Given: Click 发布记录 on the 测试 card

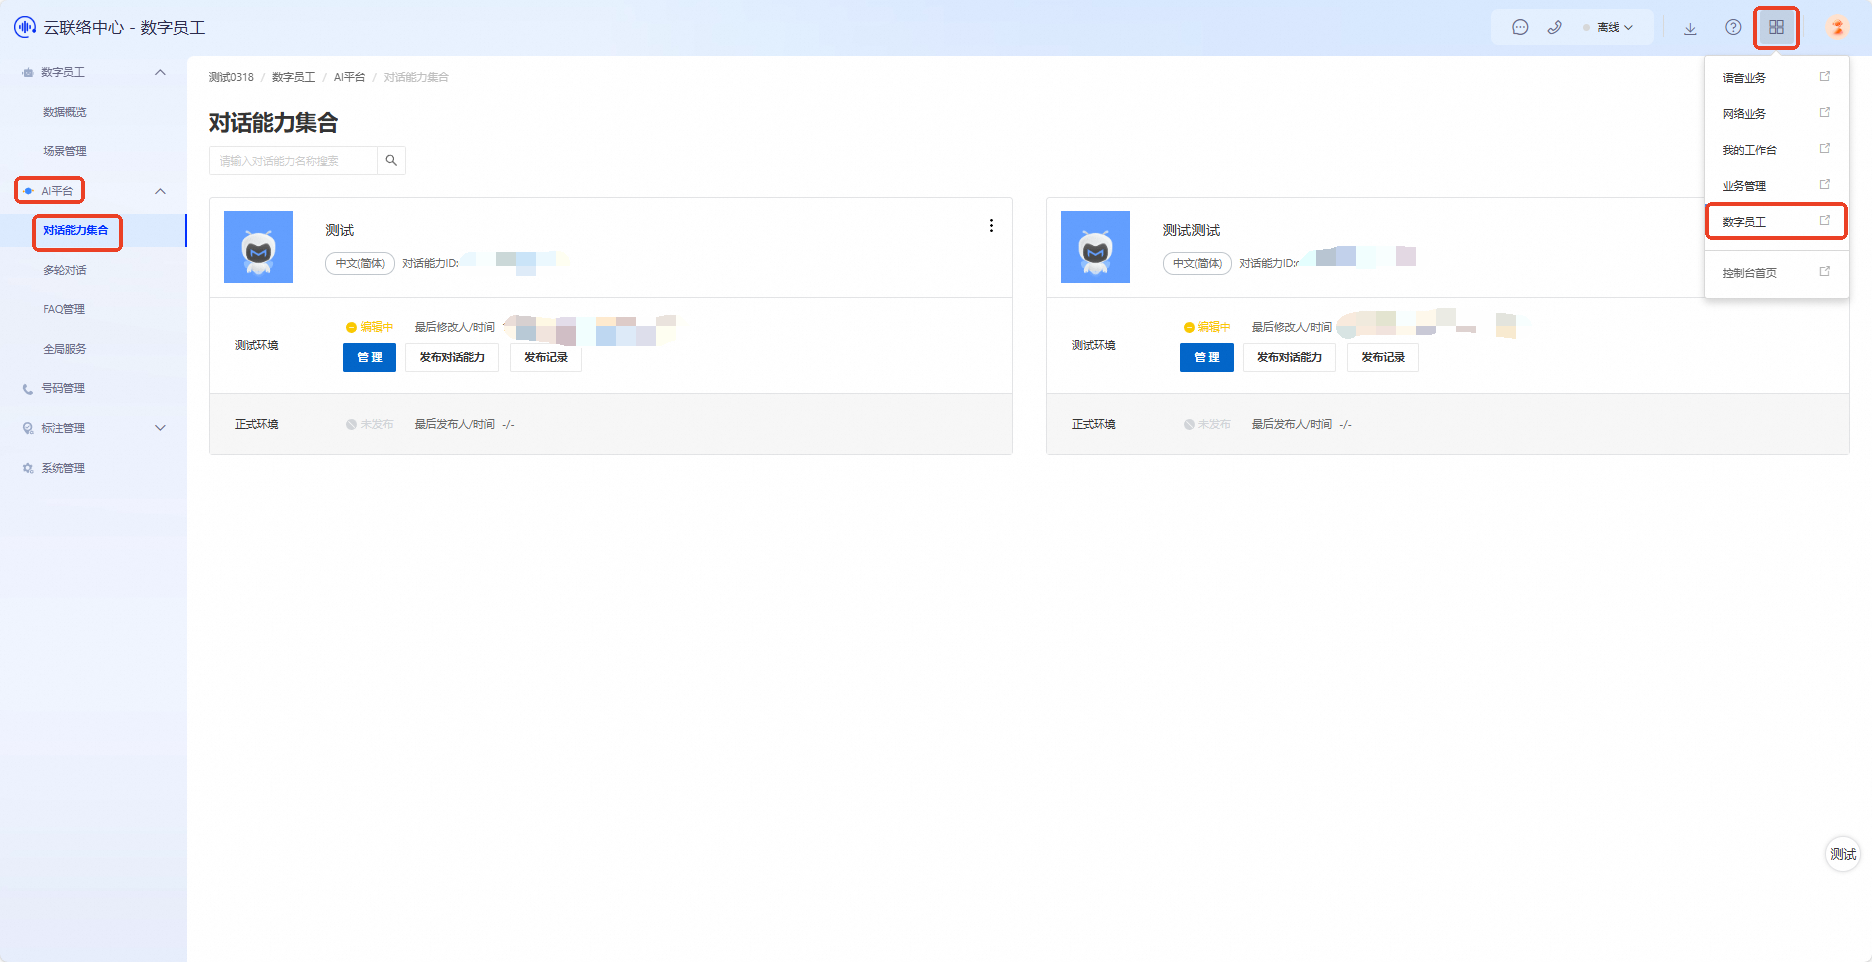Looking at the screenshot, I should tap(546, 357).
